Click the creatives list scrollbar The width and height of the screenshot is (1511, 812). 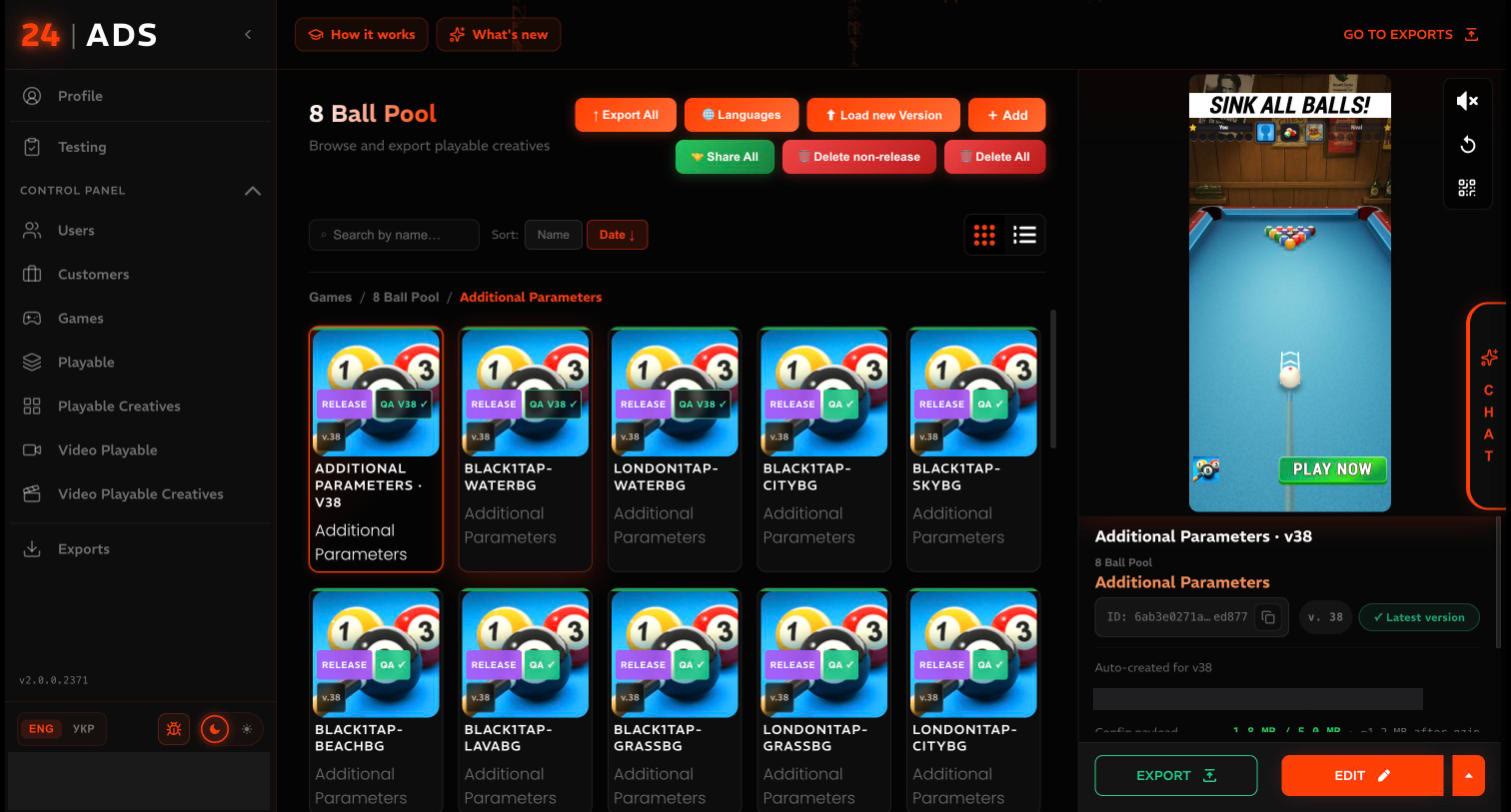point(1051,379)
